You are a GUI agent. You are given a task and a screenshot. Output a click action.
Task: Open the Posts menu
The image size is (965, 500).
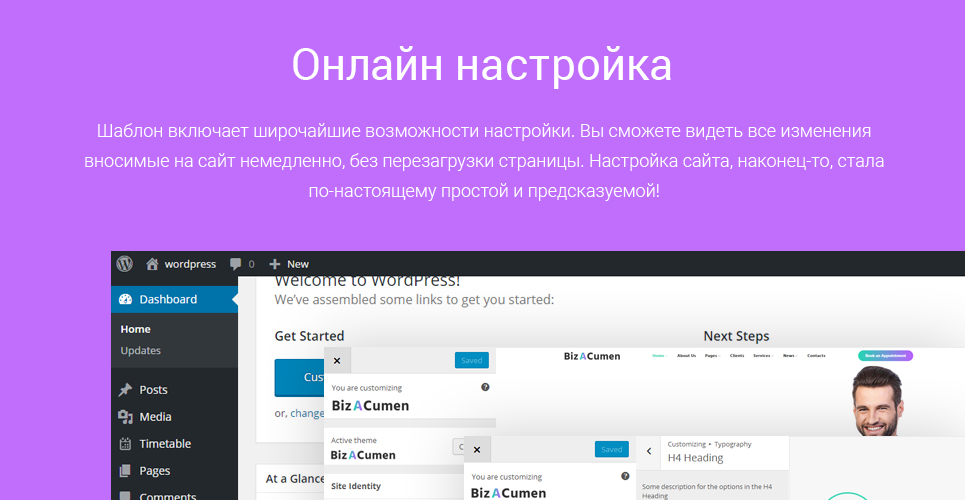153,390
